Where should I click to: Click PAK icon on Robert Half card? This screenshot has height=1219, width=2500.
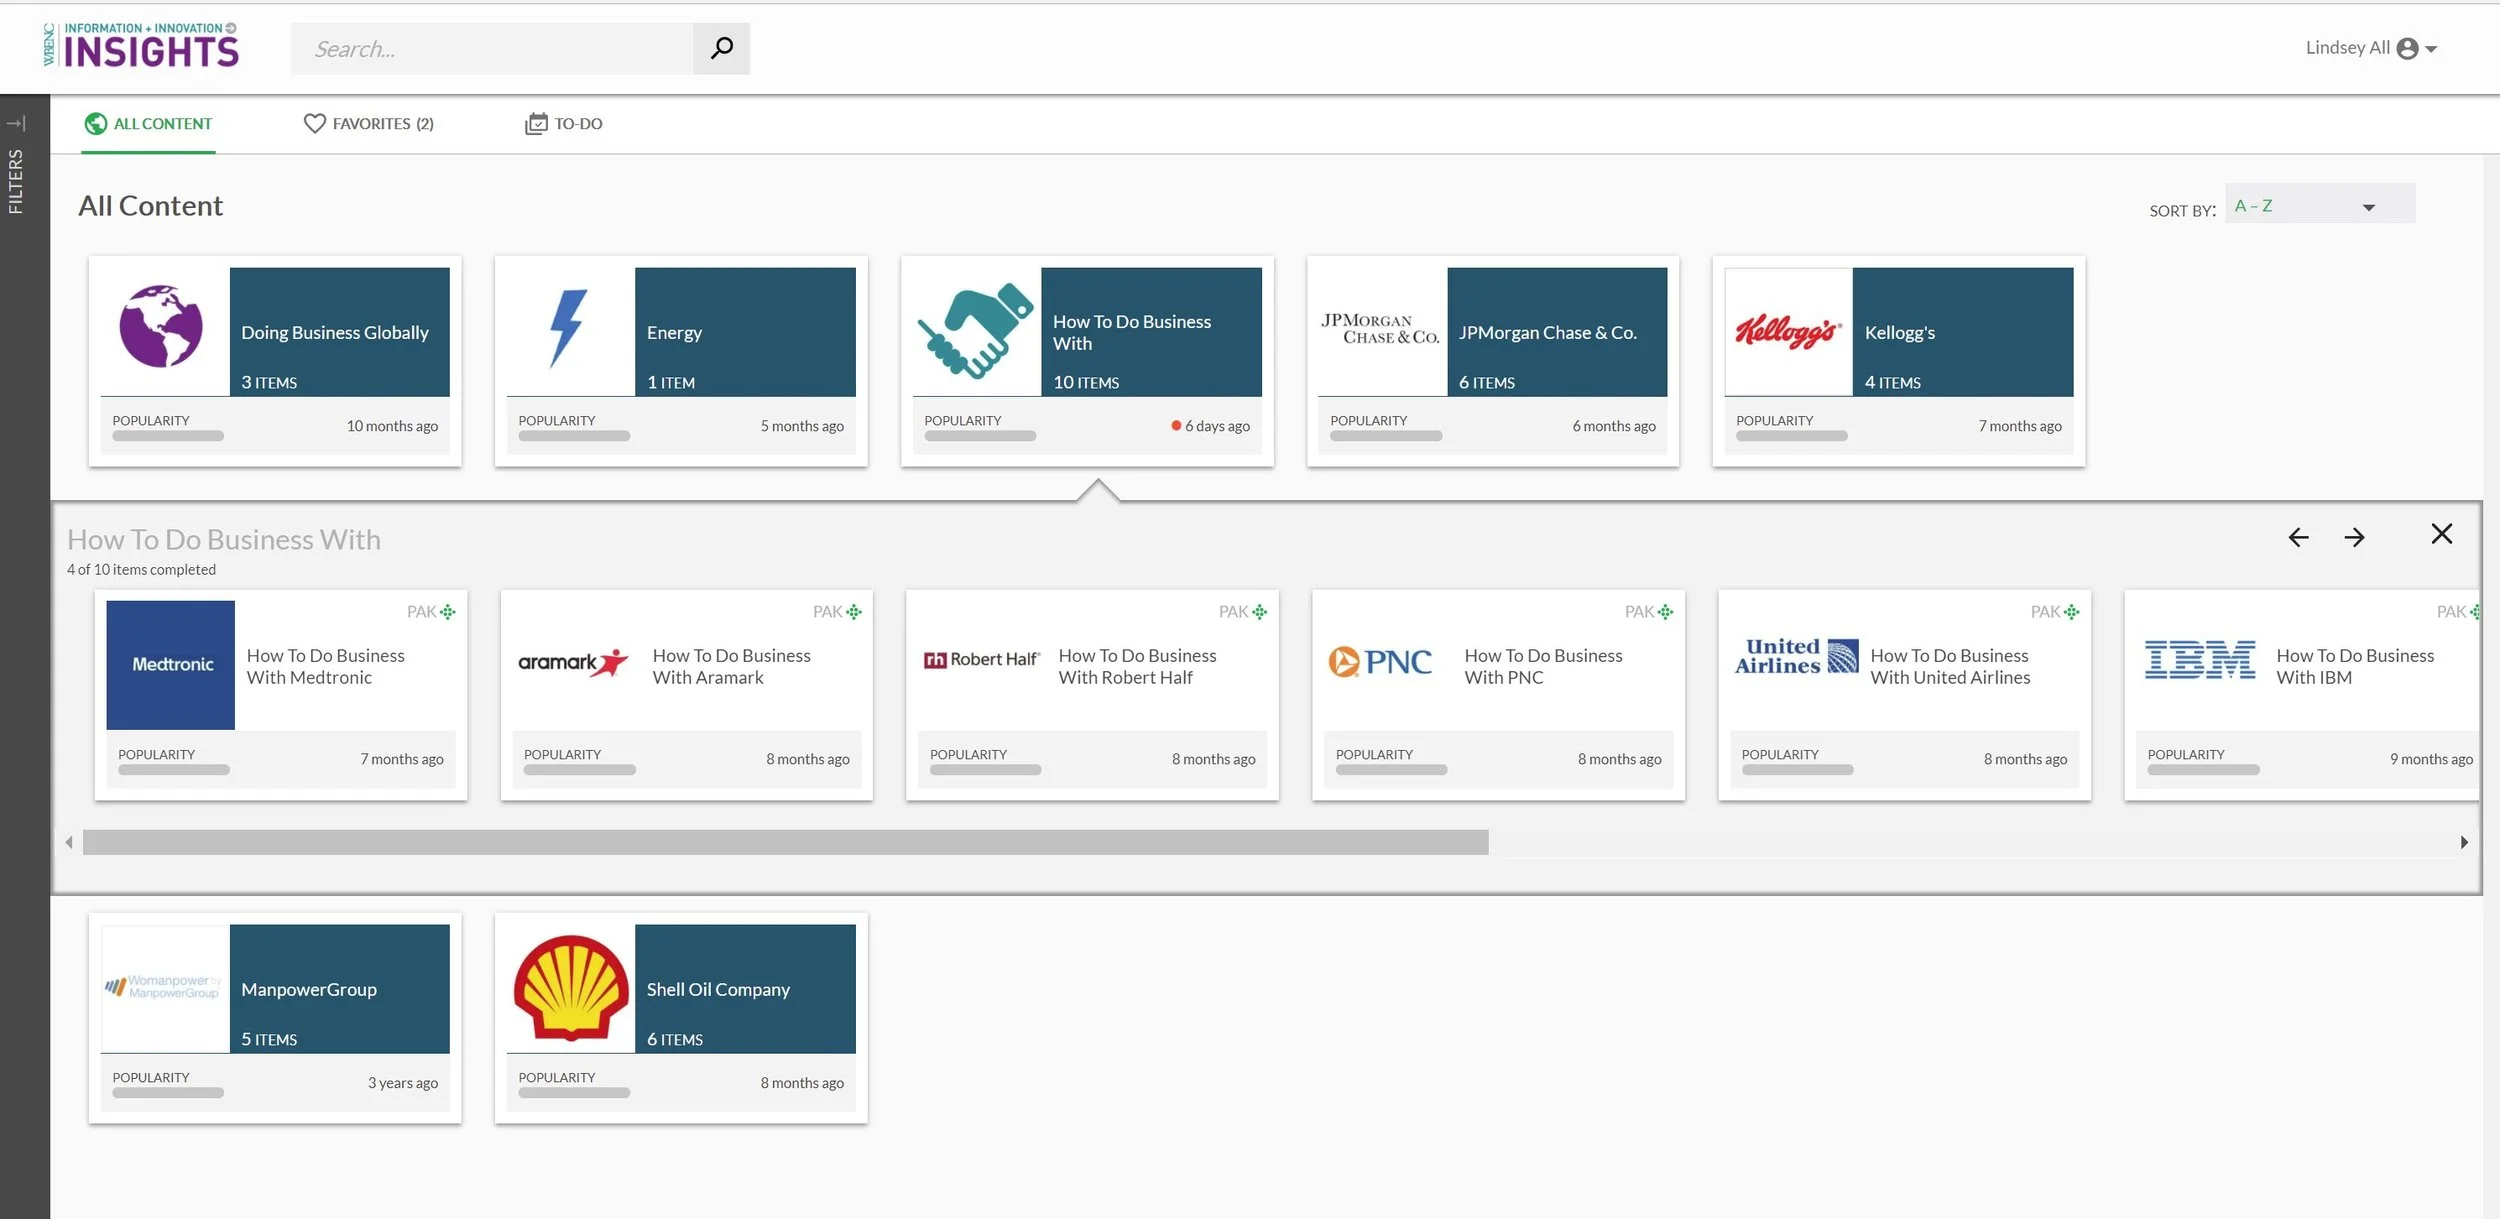coord(1260,612)
